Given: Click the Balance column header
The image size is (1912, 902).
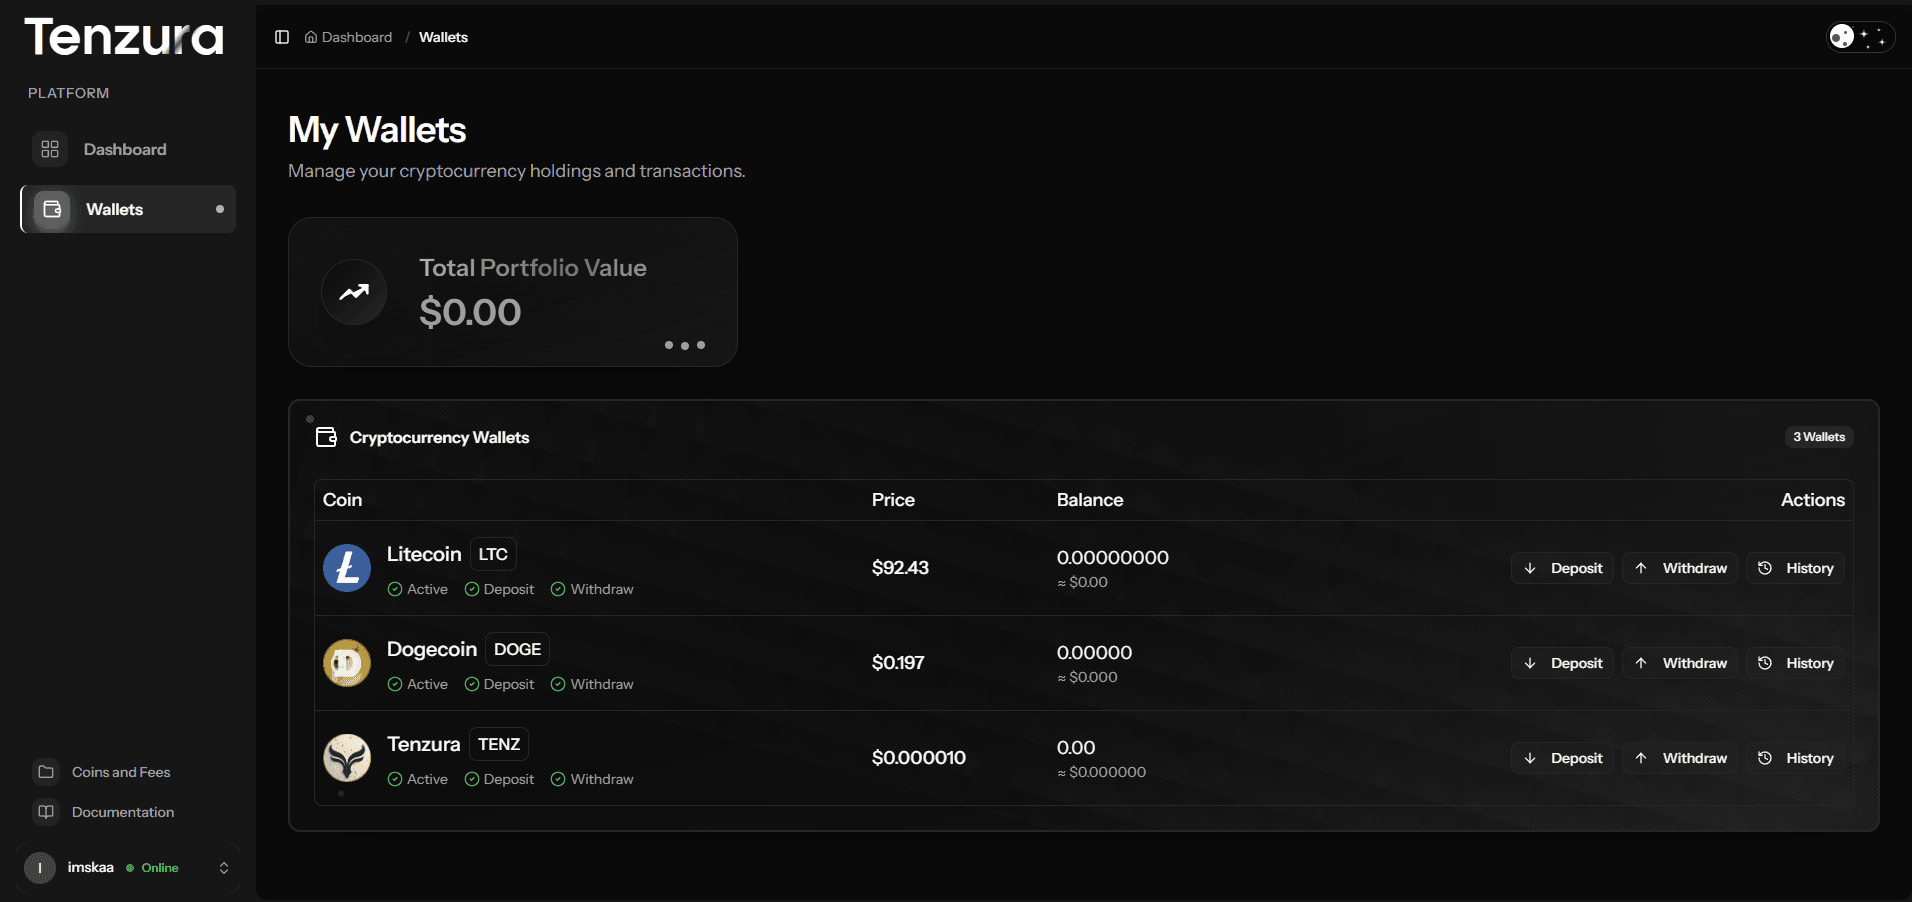Looking at the screenshot, I should tap(1090, 500).
